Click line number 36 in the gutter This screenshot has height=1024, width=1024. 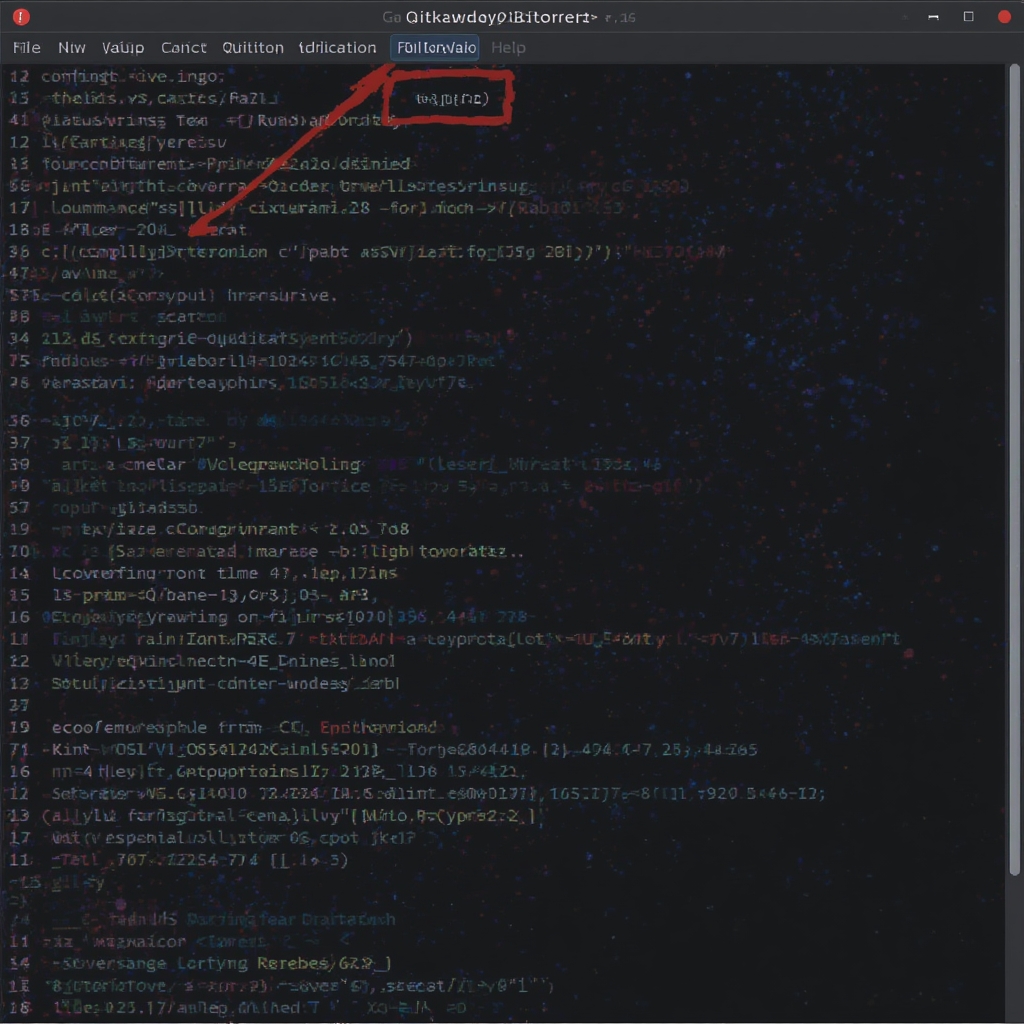click(x=18, y=421)
